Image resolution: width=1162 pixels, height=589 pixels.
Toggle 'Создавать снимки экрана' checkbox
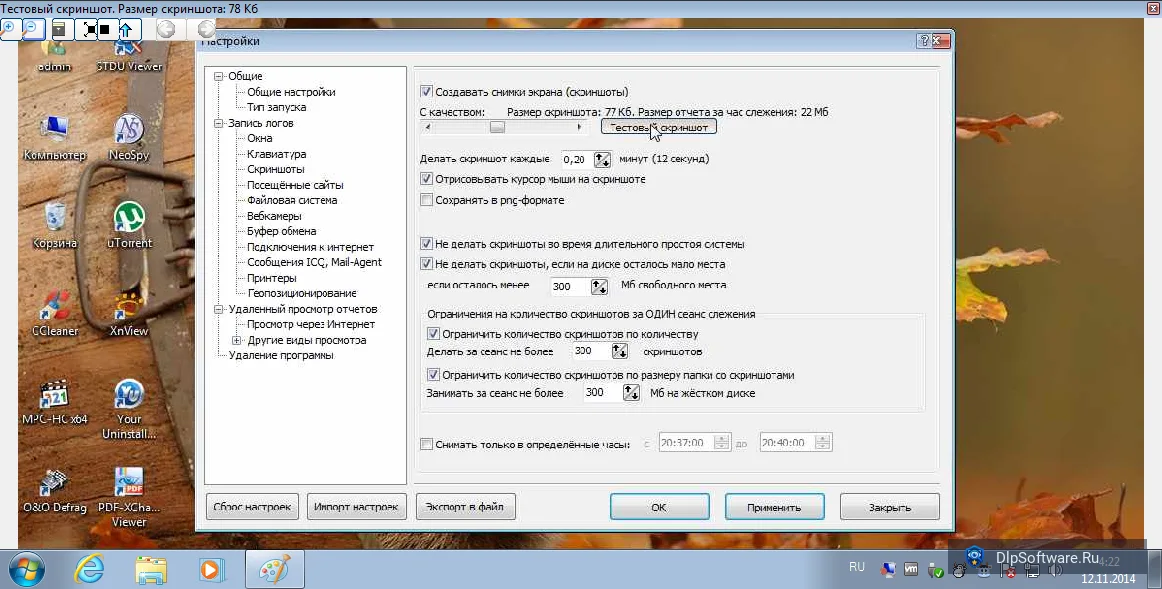click(x=426, y=92)
